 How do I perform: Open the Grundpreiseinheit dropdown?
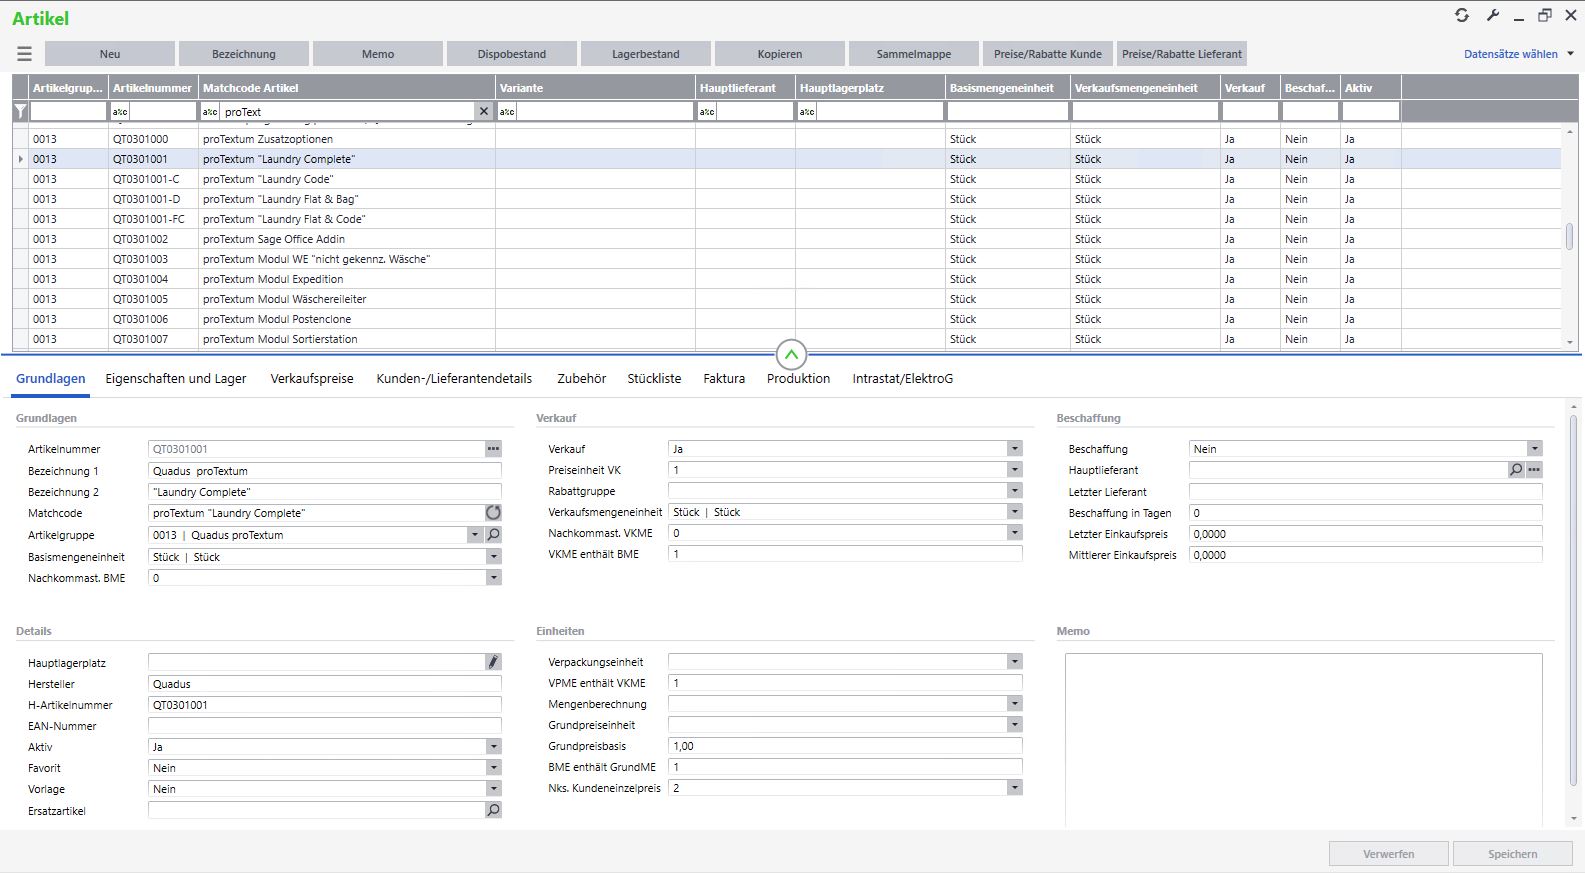click(x=1014, y=725)
